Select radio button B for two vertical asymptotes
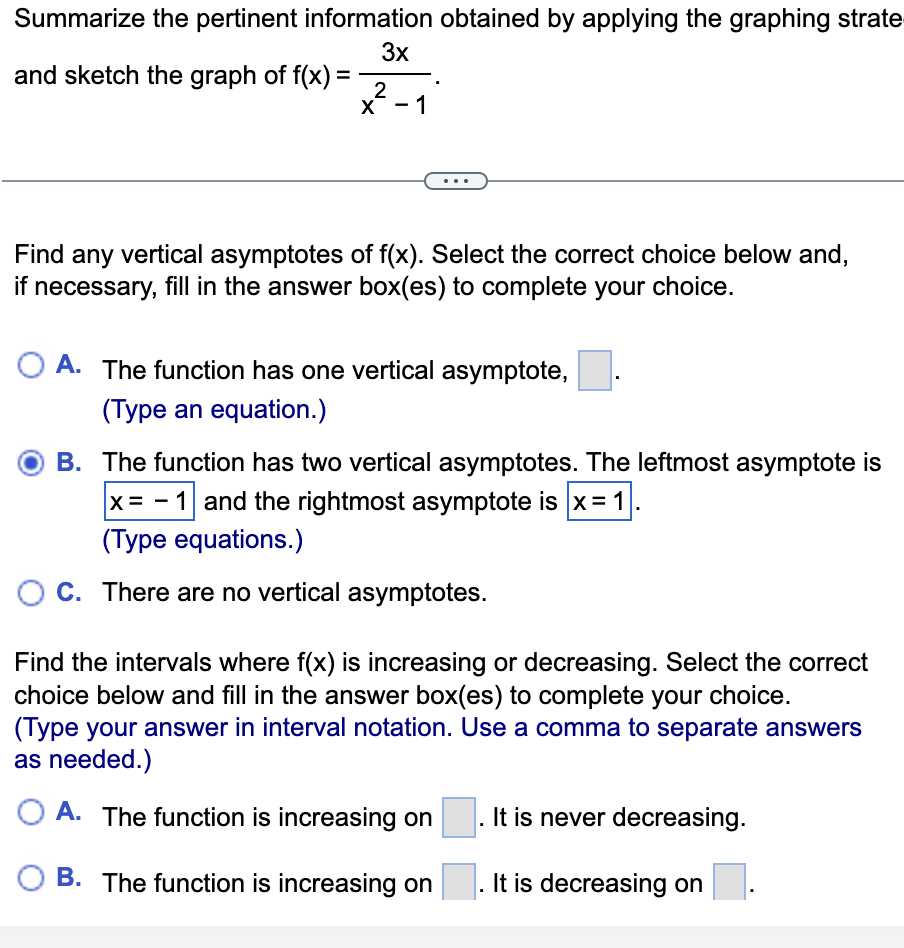 [31, 462]
